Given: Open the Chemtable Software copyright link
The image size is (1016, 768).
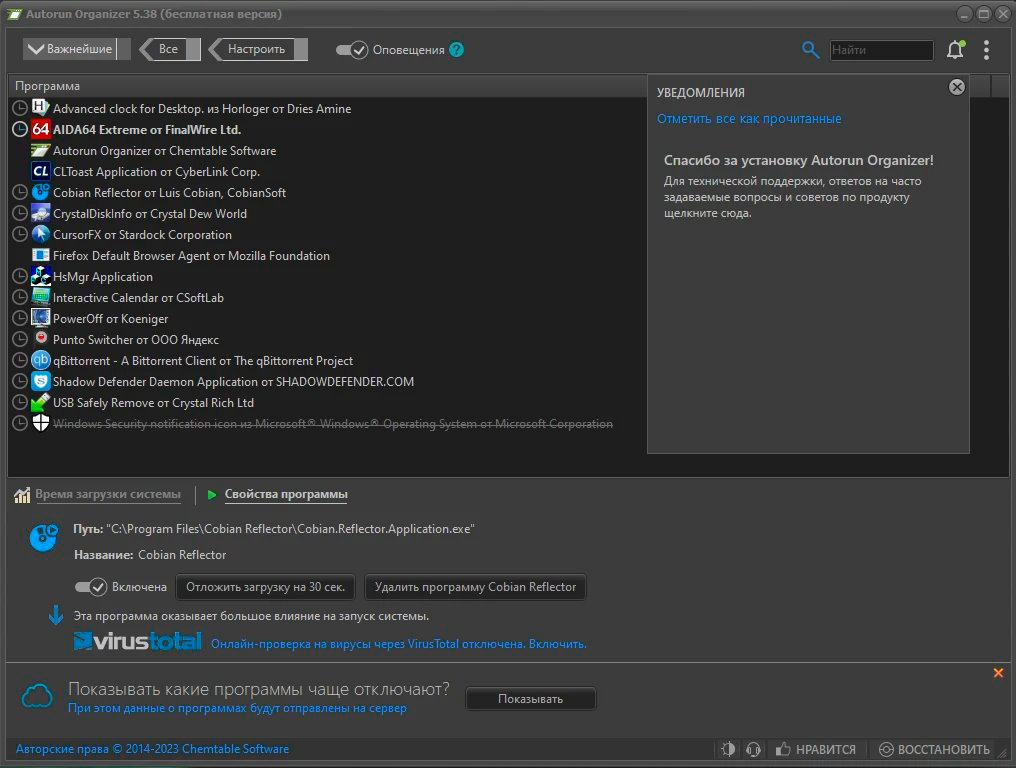Looking at the screenshot, I should pyautogui.click(x=152, y=749).
